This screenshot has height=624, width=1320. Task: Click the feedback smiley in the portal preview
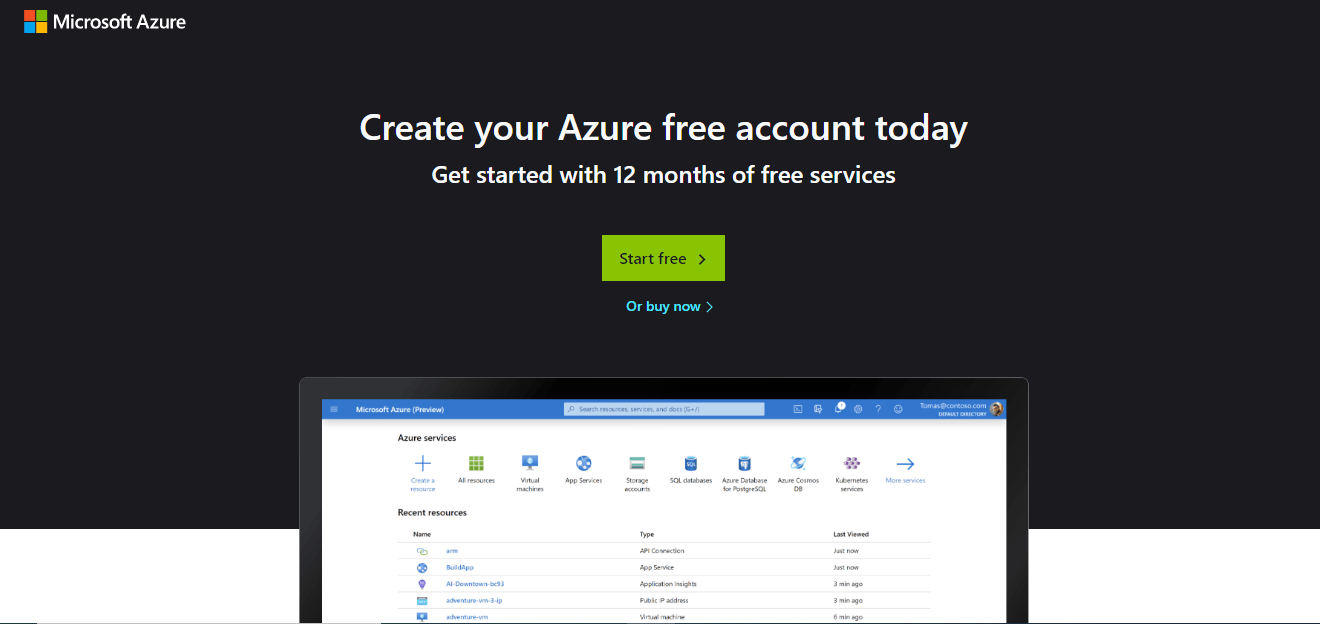tap(898, 409)
